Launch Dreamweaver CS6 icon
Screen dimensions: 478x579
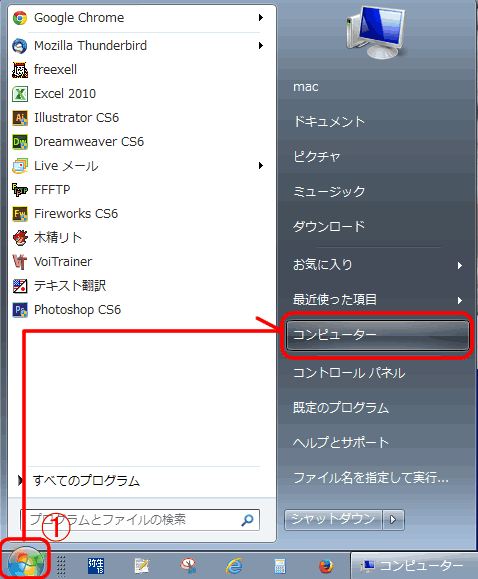(x=20, y=142)
